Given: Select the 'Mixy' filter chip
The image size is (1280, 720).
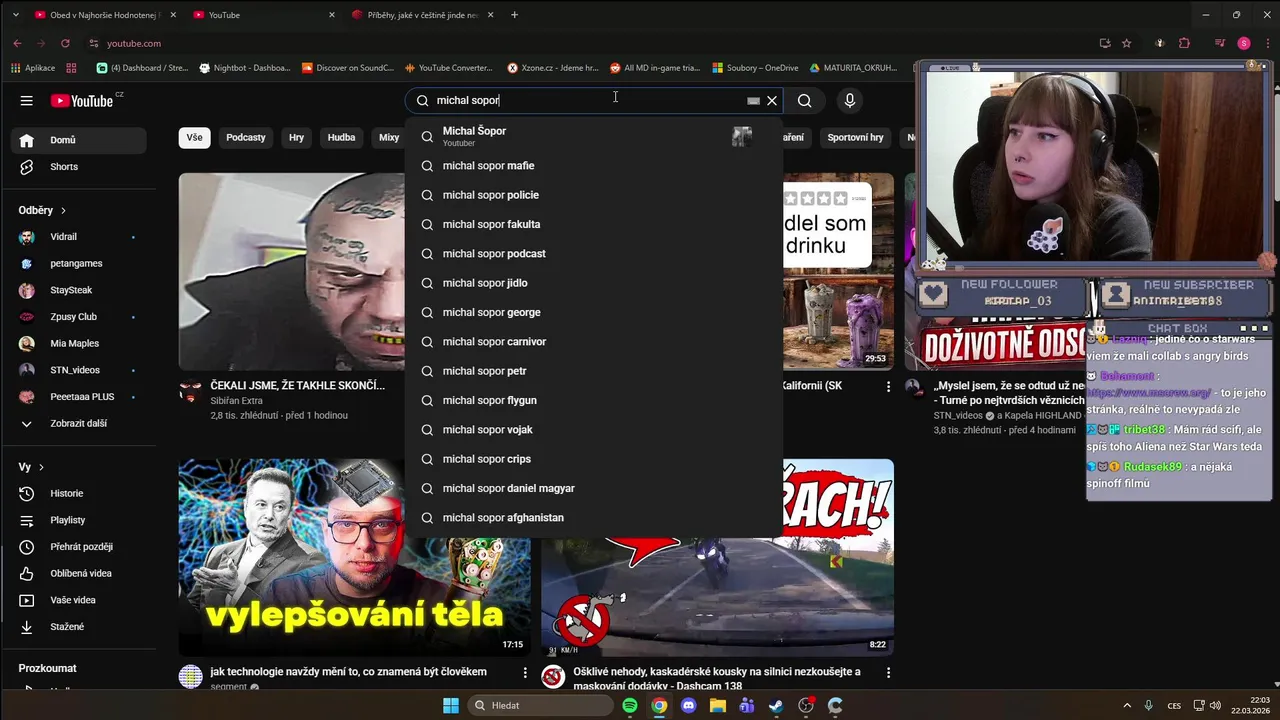Looking at the screenshot, I should click(388, 138).
